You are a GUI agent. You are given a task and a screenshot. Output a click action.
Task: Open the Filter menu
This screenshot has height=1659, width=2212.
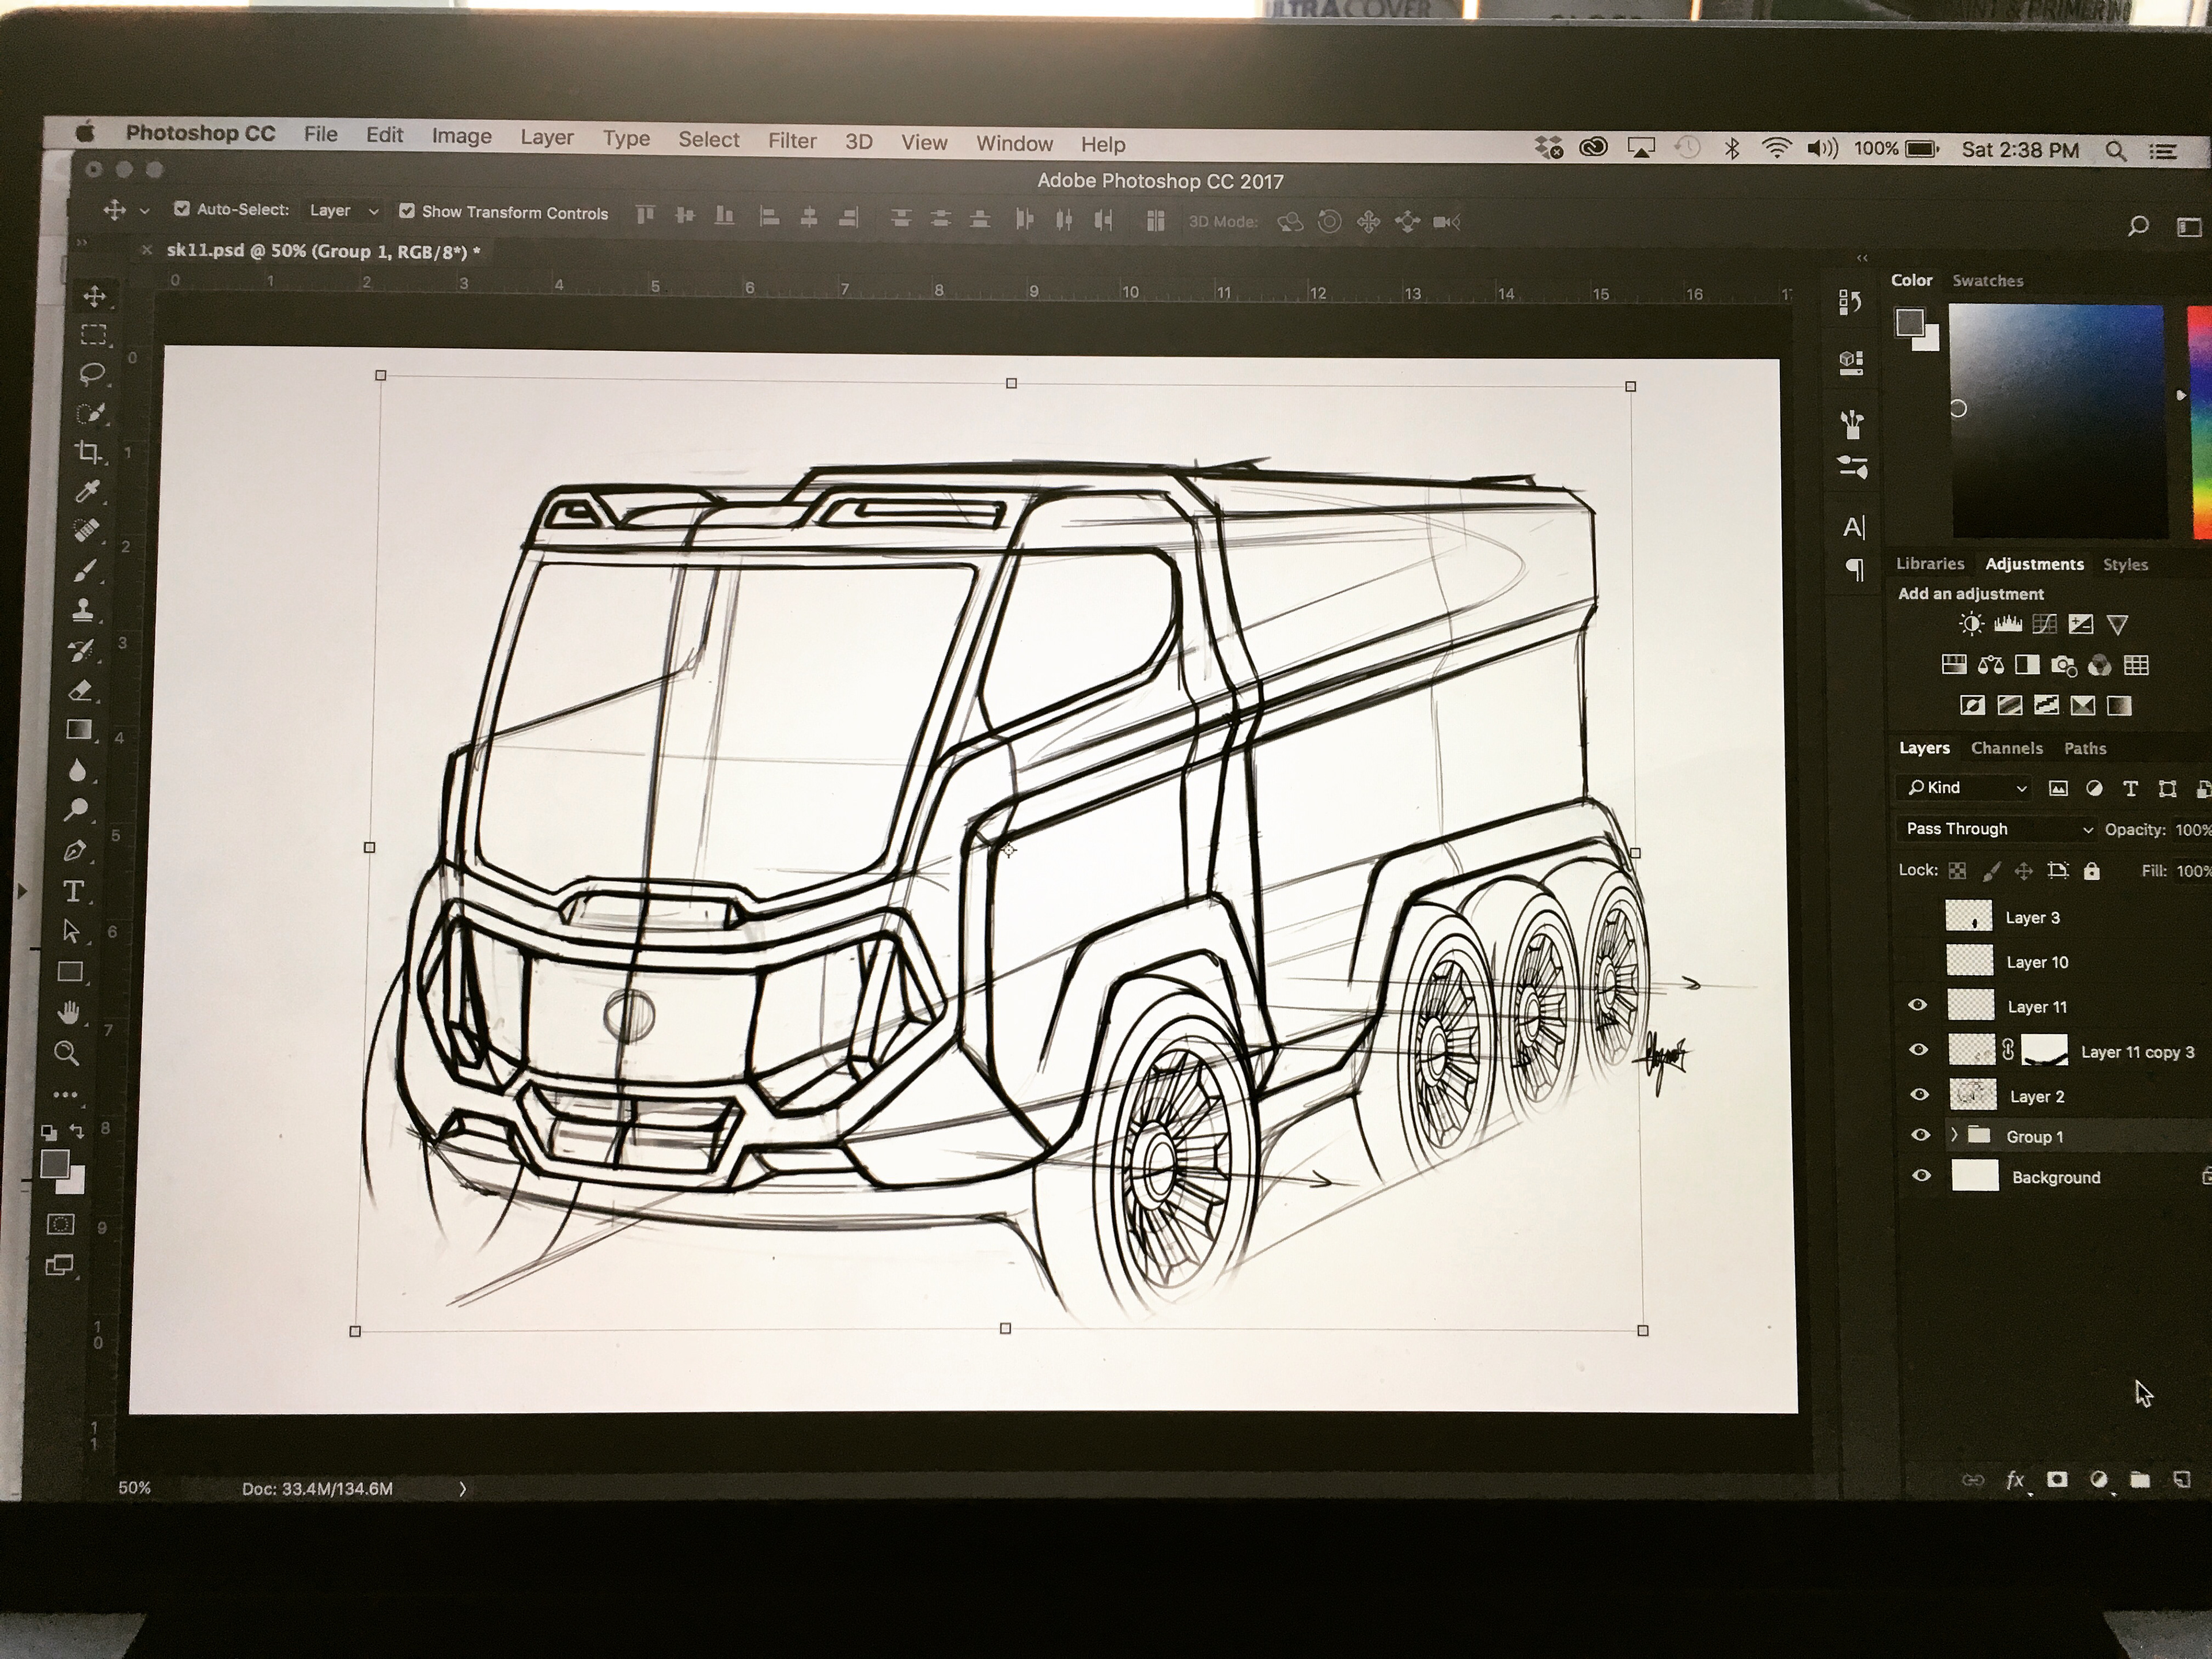point(792,141)
